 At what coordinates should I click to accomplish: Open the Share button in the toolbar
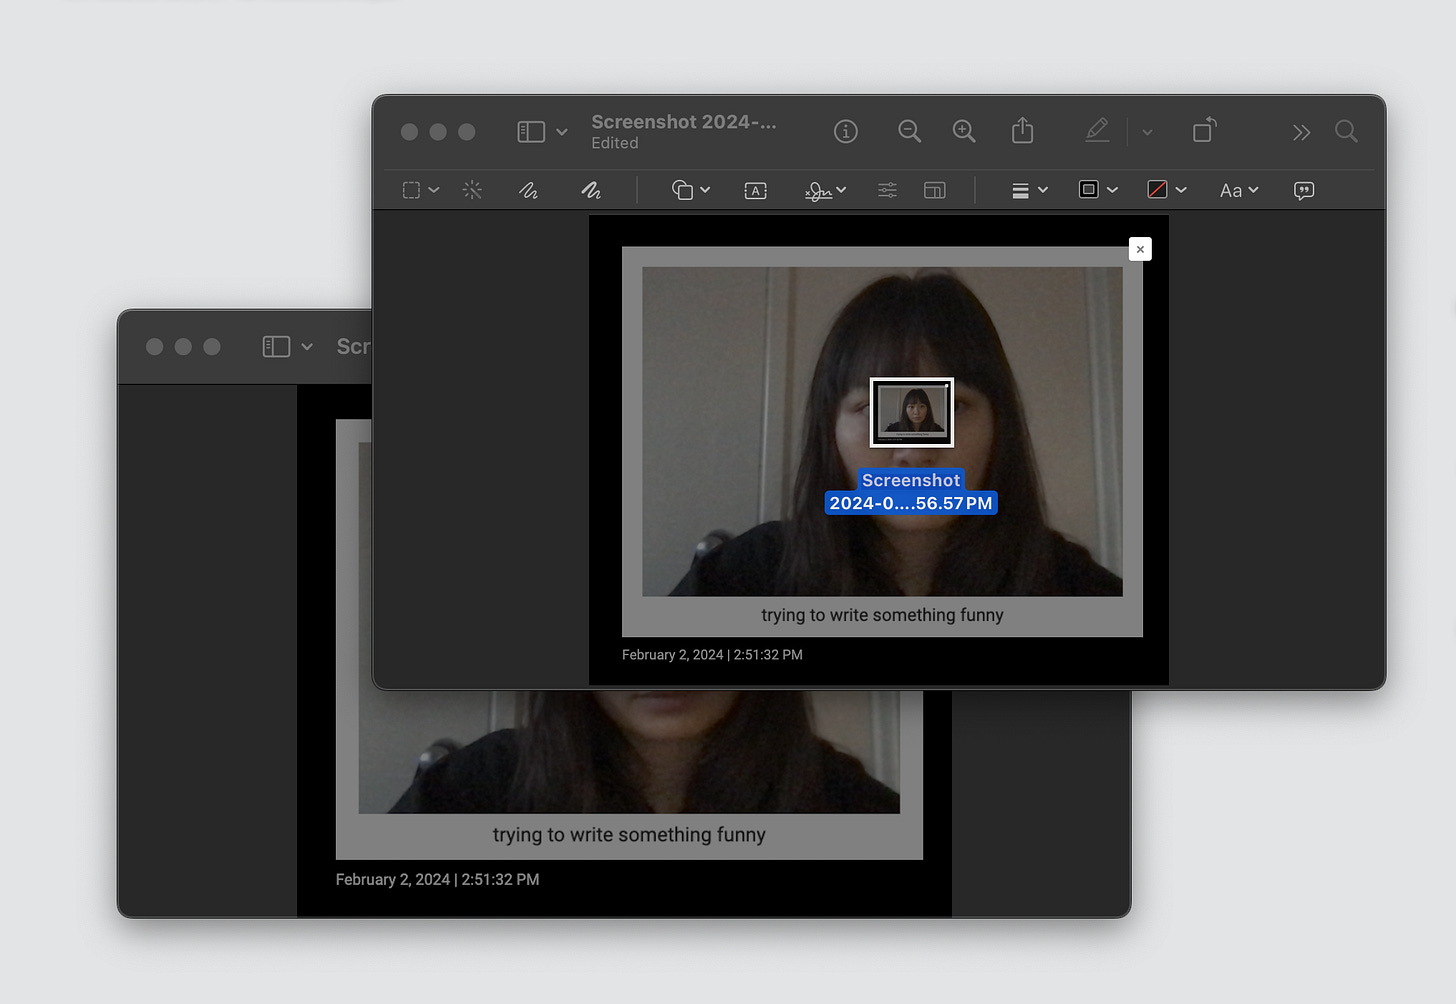click(1022, 131)
